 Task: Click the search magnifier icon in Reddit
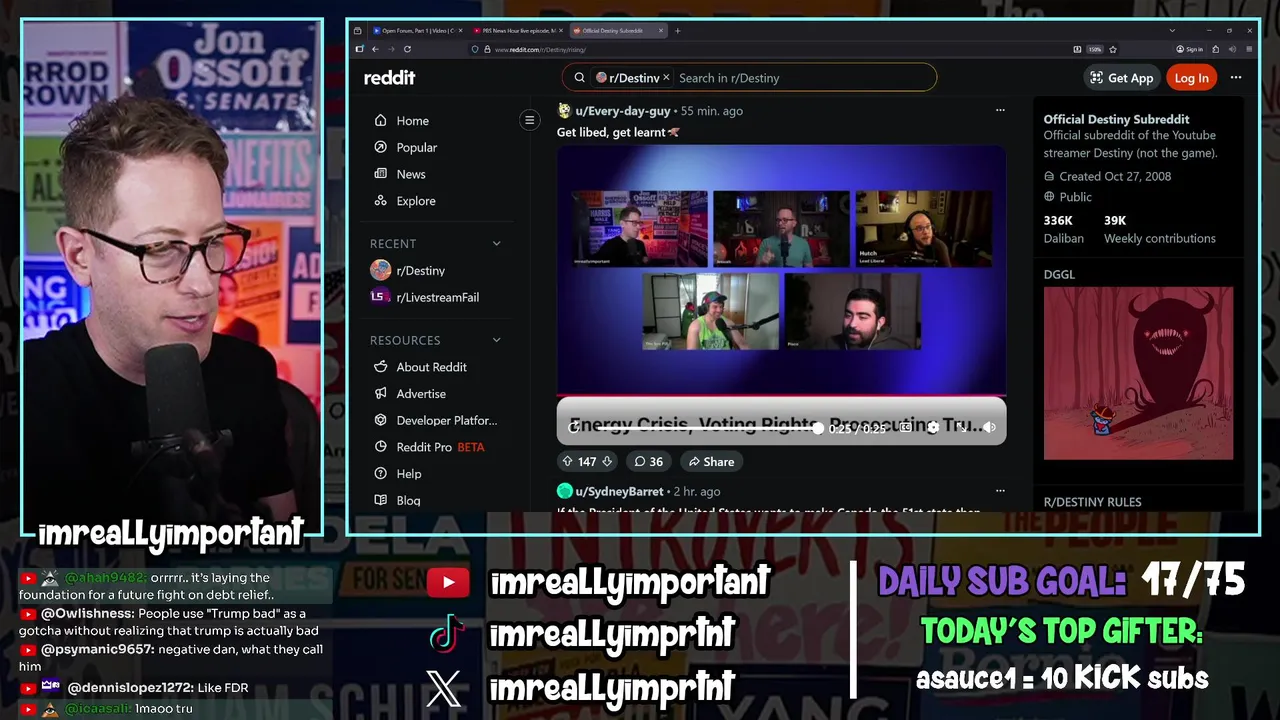[x=579, y=78]
